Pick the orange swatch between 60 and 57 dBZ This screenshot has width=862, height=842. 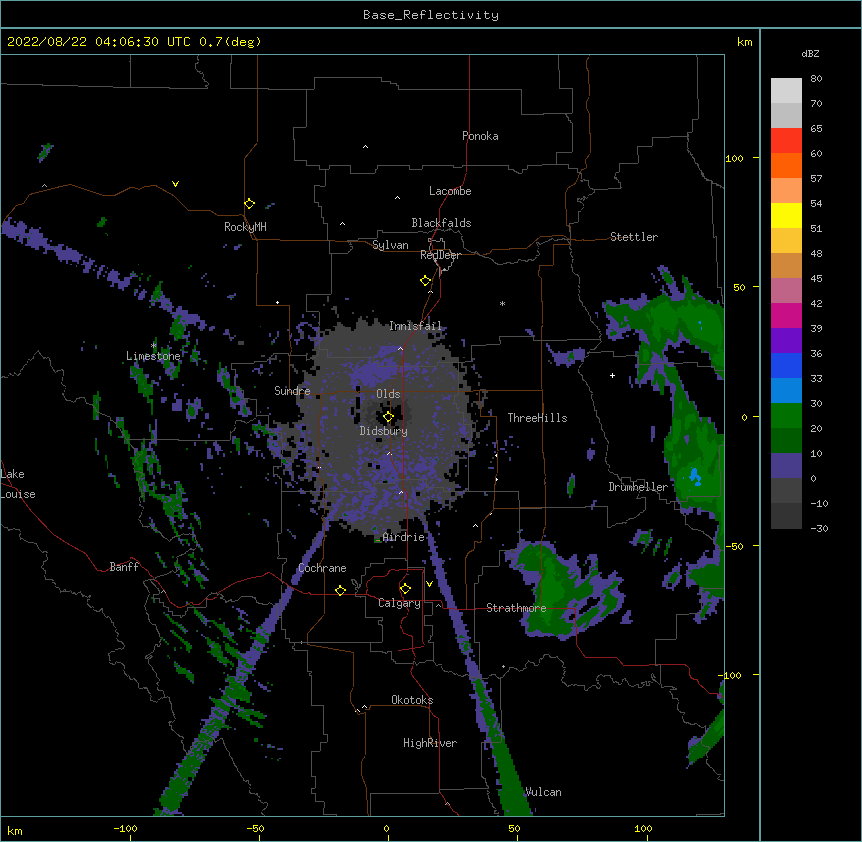[786, 165]
